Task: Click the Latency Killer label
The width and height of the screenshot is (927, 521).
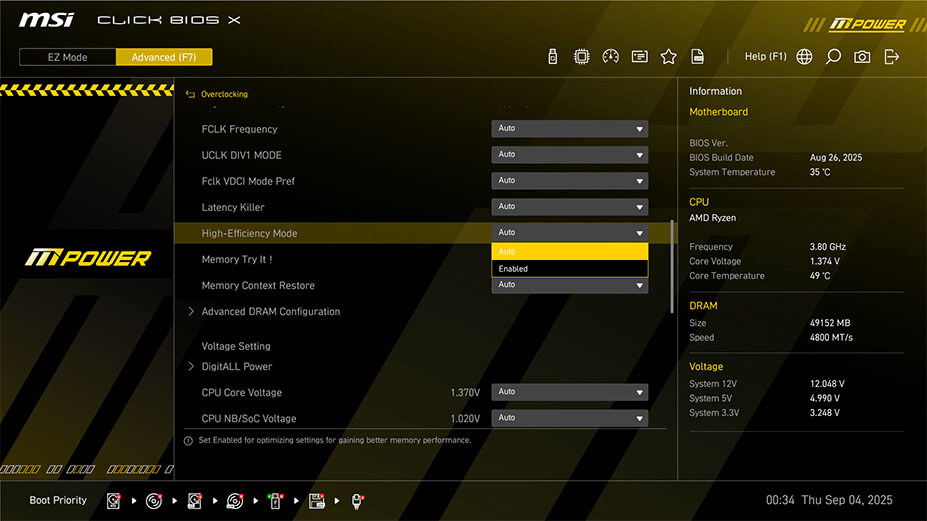Action: tap(232, 208)
